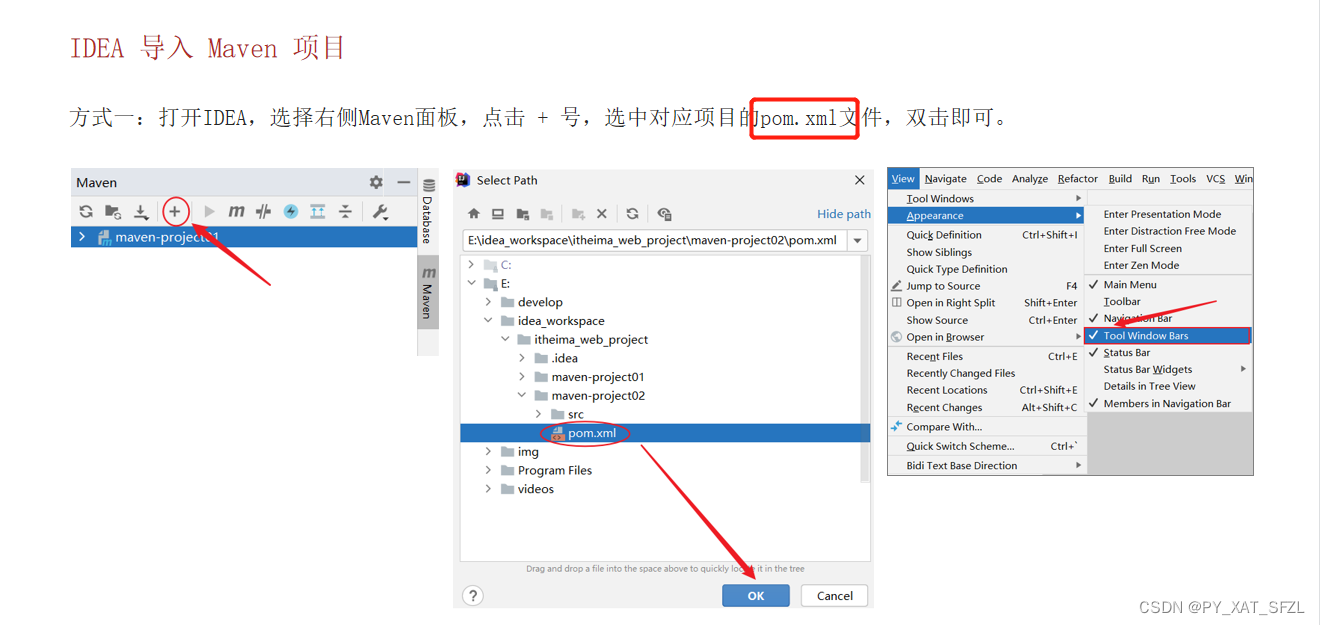Close the Select Path dialog
1320x625 pixels.
[859, 180]
